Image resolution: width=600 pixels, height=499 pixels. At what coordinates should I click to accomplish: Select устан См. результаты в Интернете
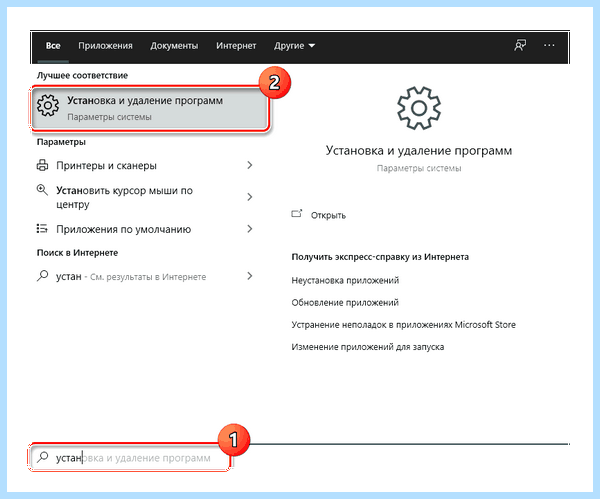(x=145, y=276)
